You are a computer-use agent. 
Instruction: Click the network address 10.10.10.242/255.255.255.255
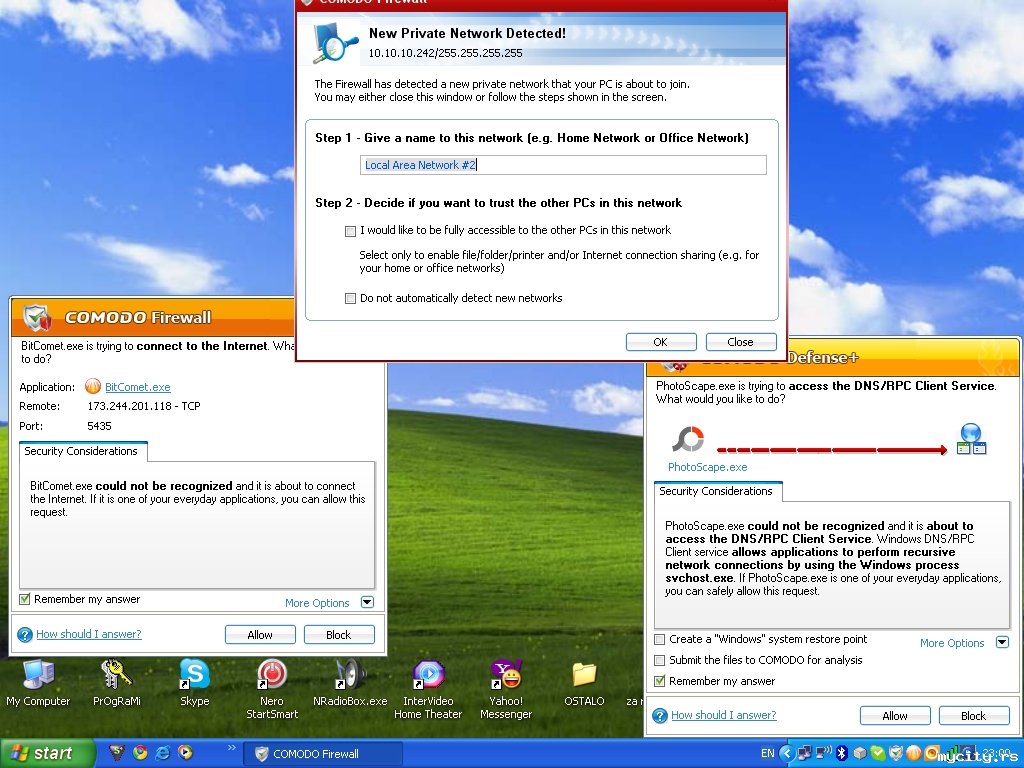(445, 54)
